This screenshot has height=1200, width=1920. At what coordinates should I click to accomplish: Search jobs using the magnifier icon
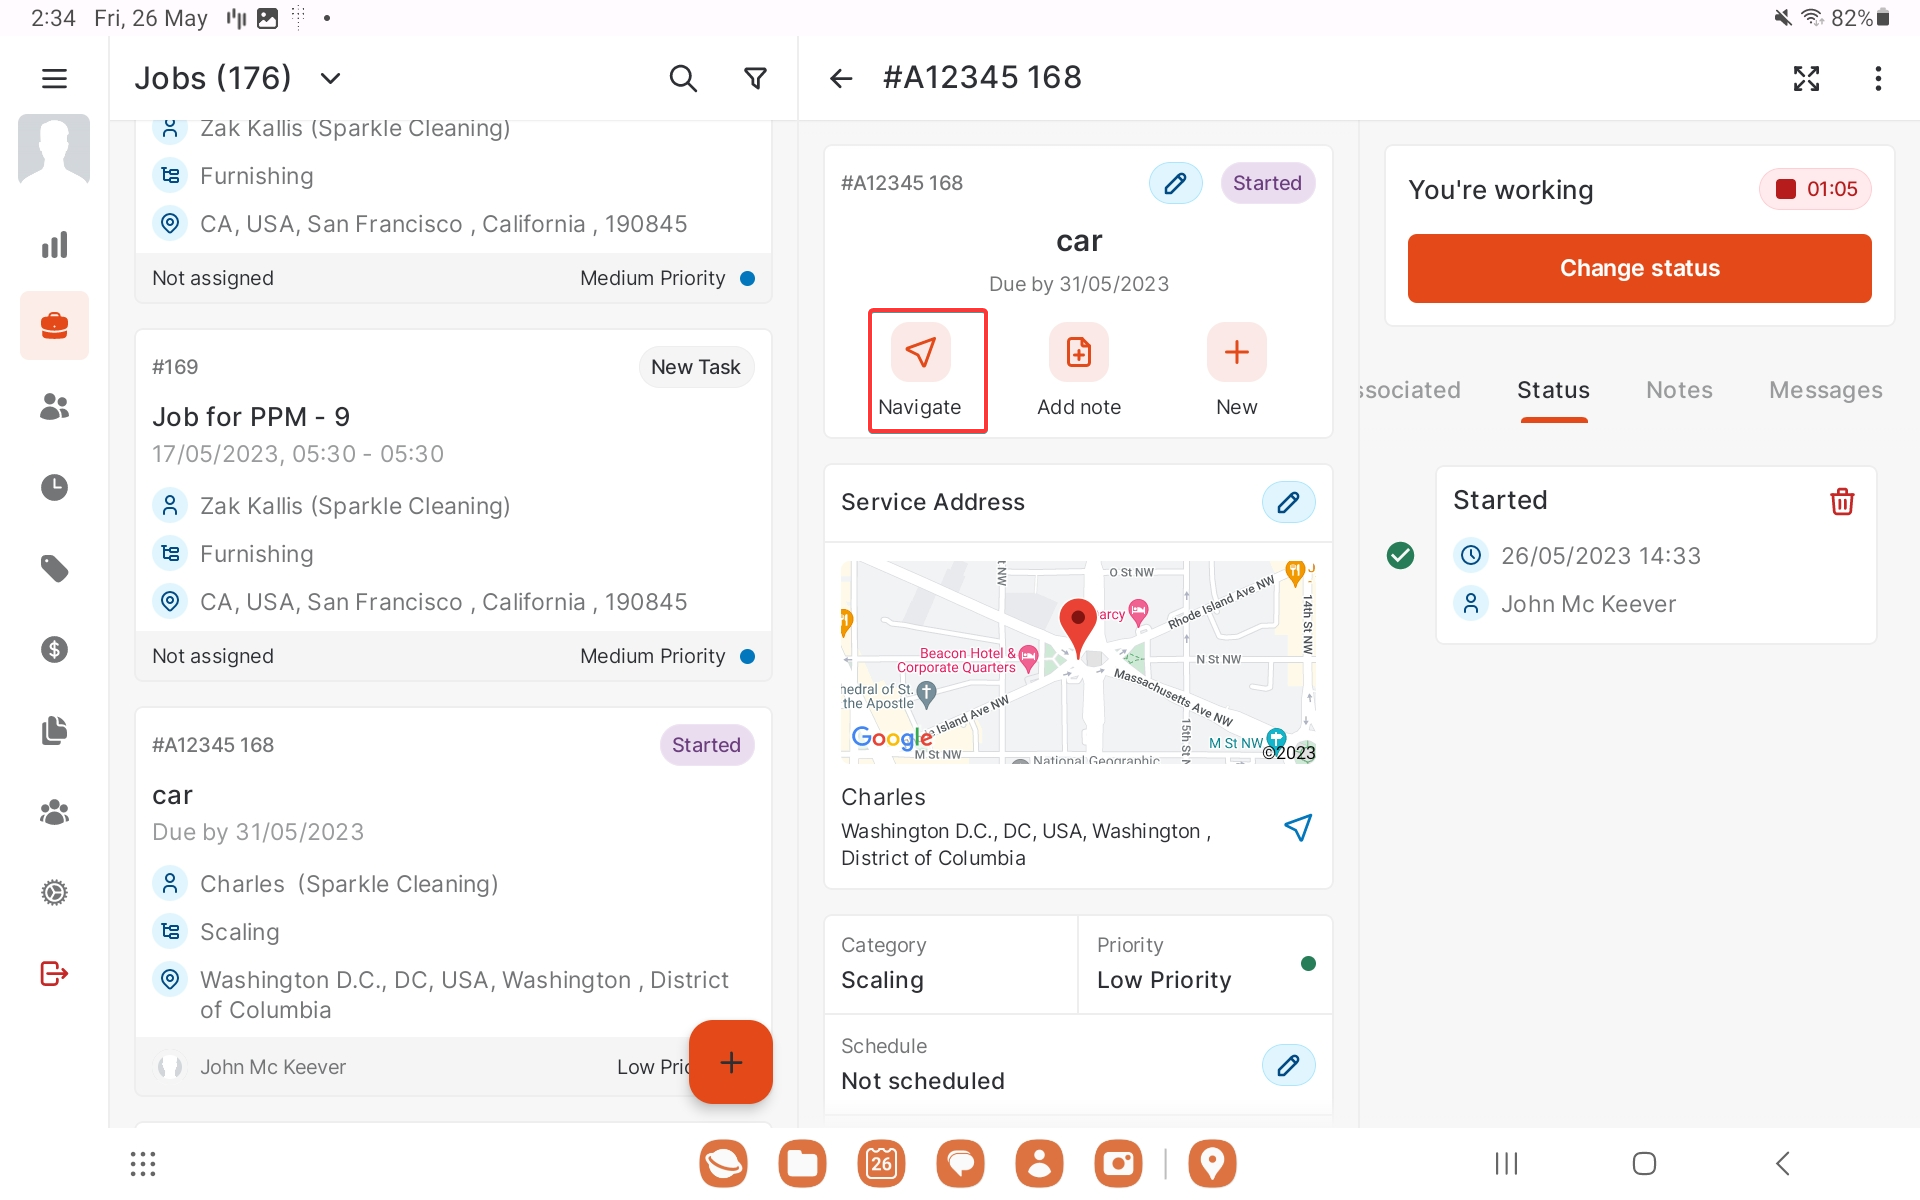683,78
